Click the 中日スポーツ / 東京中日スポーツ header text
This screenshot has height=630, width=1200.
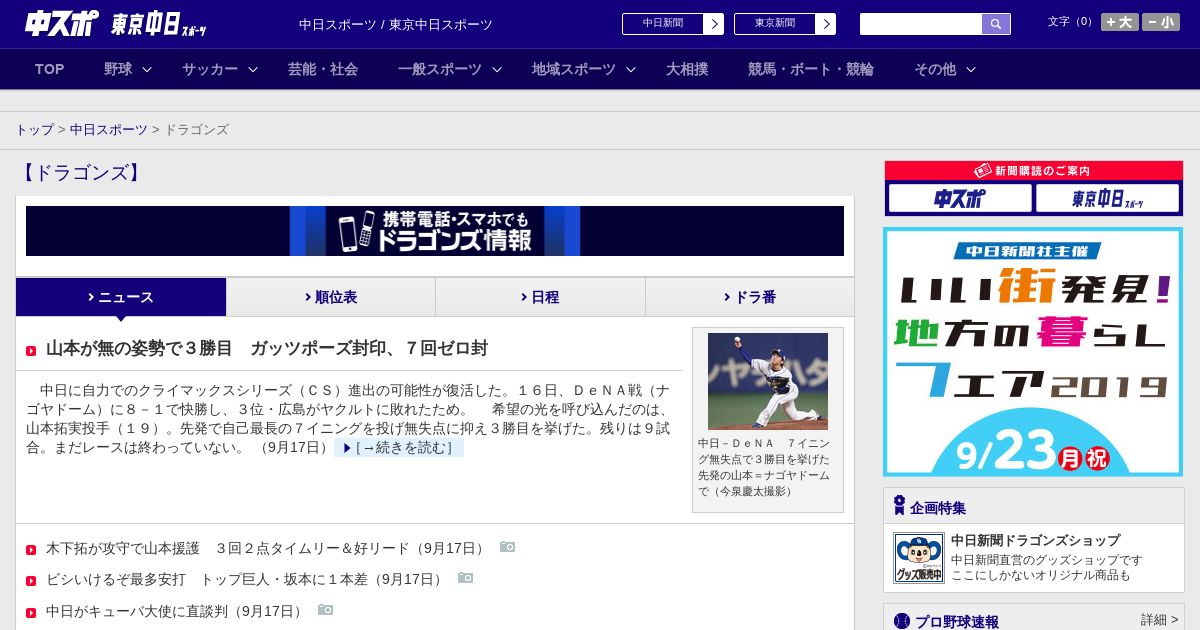pyautogui.click(x=396, y=24)
